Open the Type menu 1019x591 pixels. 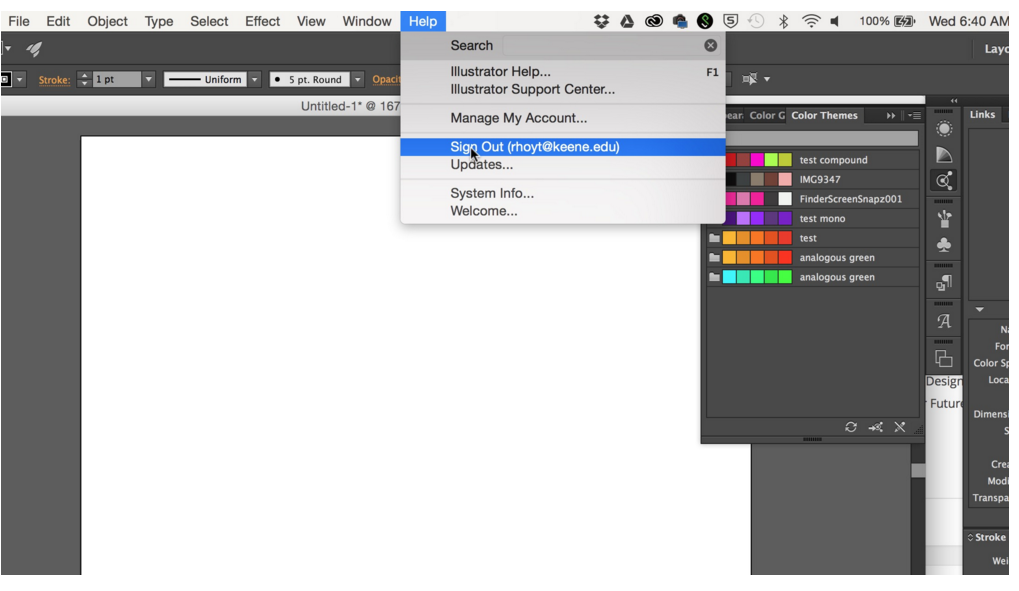point(159,21)
